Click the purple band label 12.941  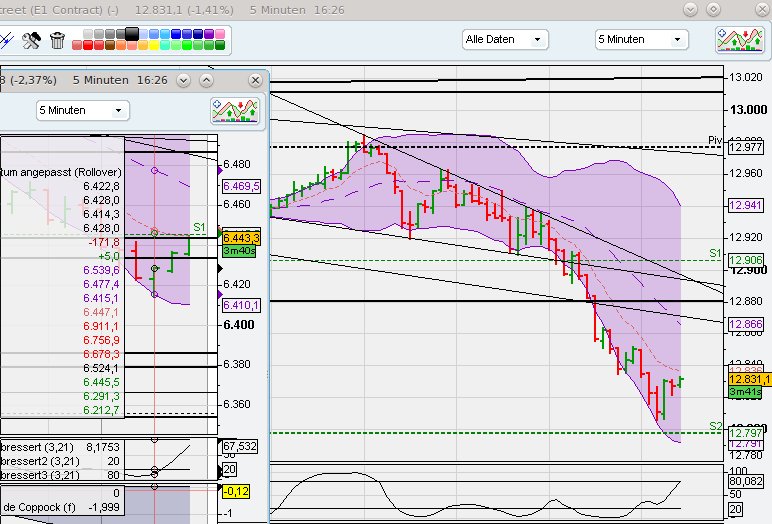pyautogui.click(x=746, y=205)
